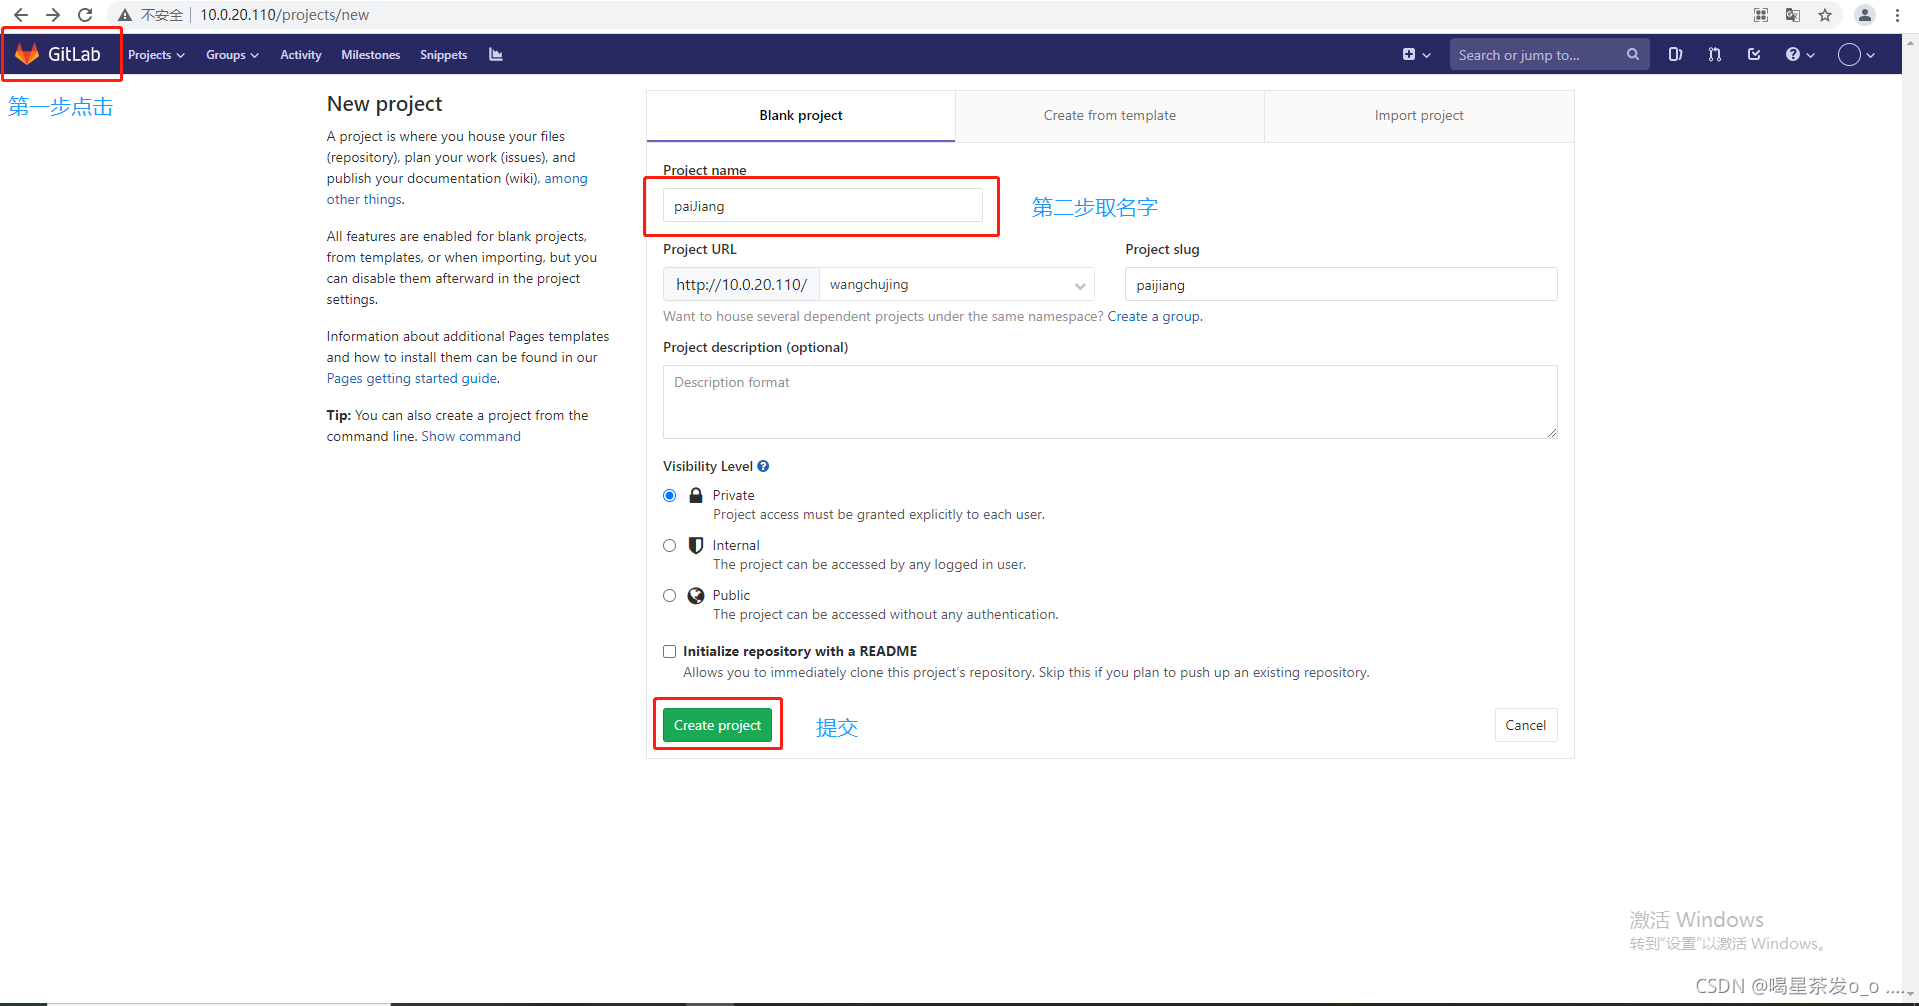Open browser profile icon

[1865, 15]
